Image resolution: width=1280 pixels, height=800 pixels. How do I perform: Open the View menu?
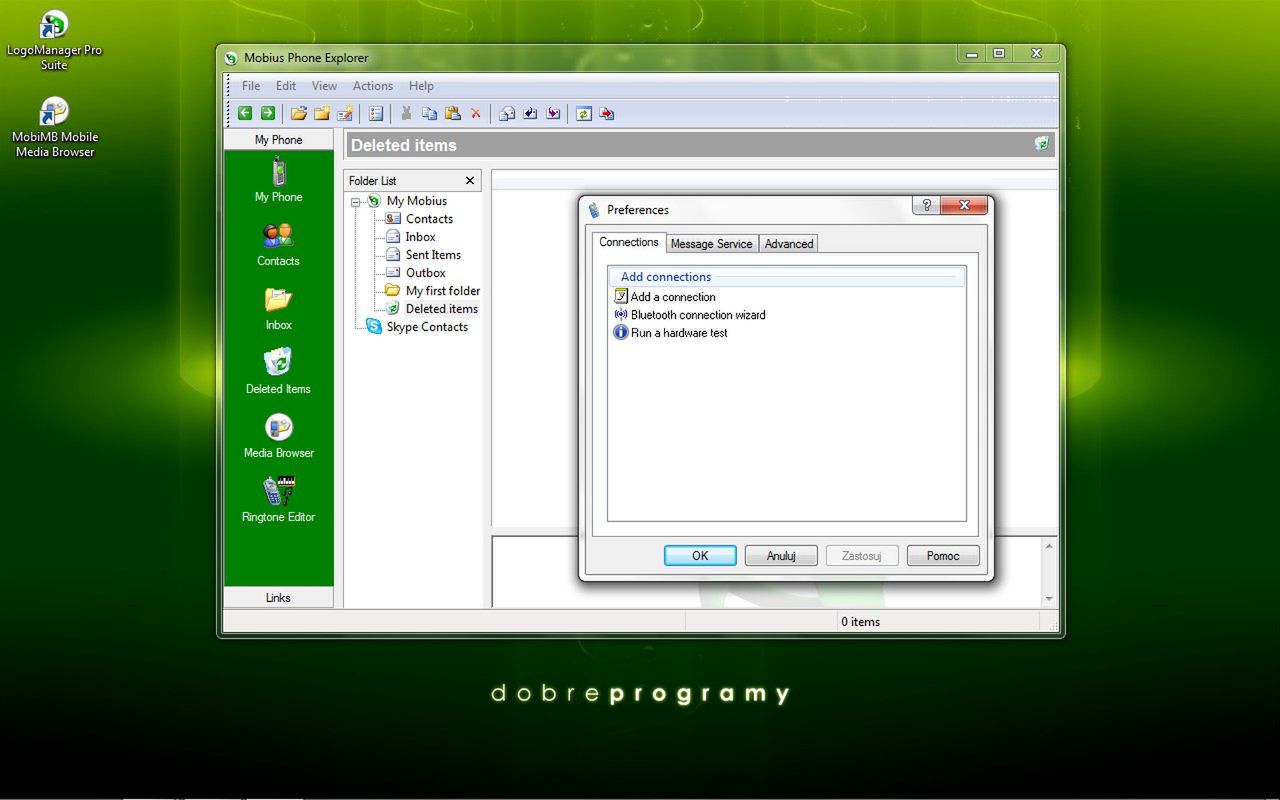click(x=324, y=86)
